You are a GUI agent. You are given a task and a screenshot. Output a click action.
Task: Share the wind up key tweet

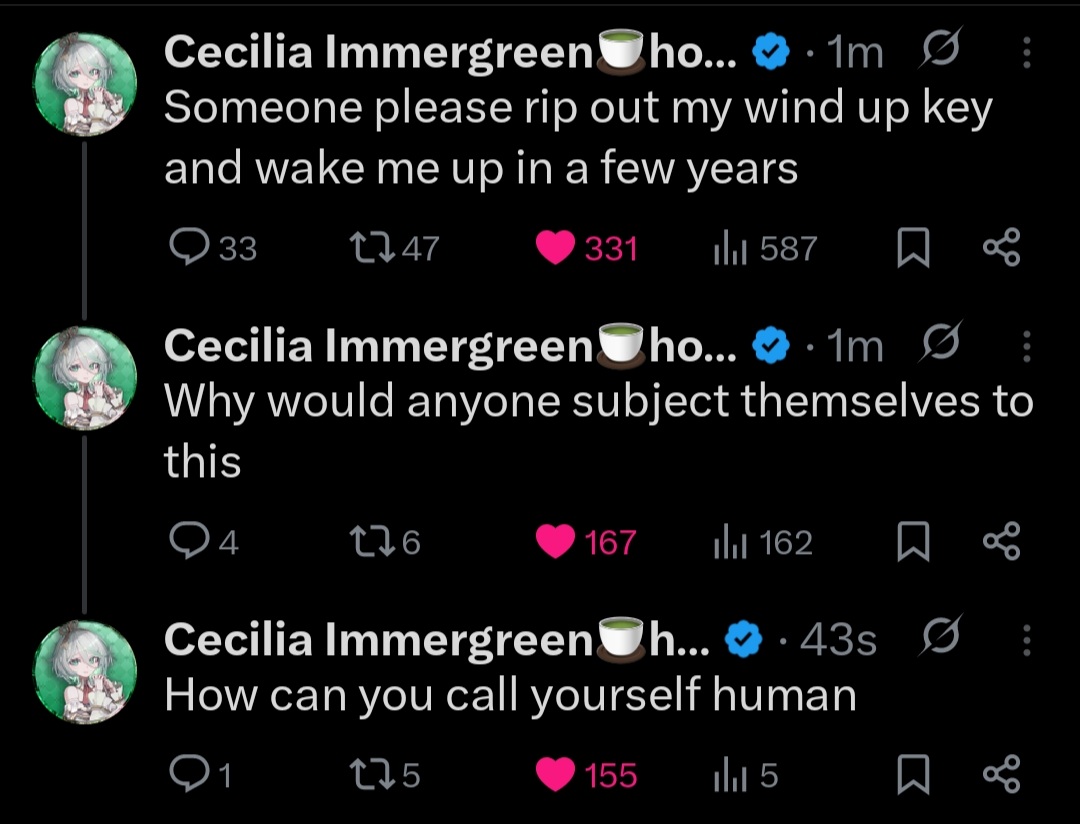(1001, 248)
